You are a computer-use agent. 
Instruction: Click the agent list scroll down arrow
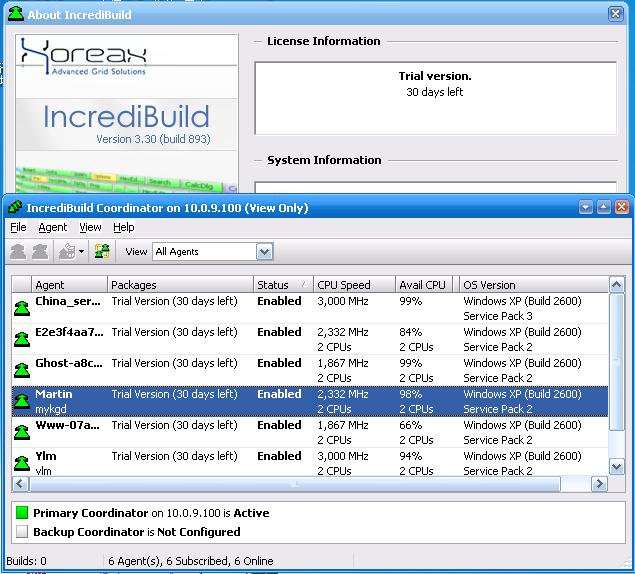[616, 467]
